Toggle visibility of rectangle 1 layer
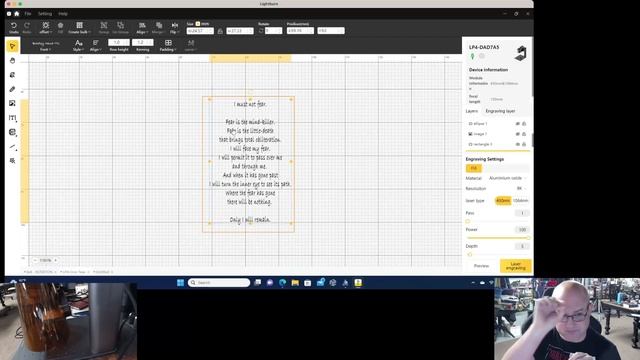Image resolution: width=640 pixels, height=360 pixels. pyautogui.click(x=518, y=144)
